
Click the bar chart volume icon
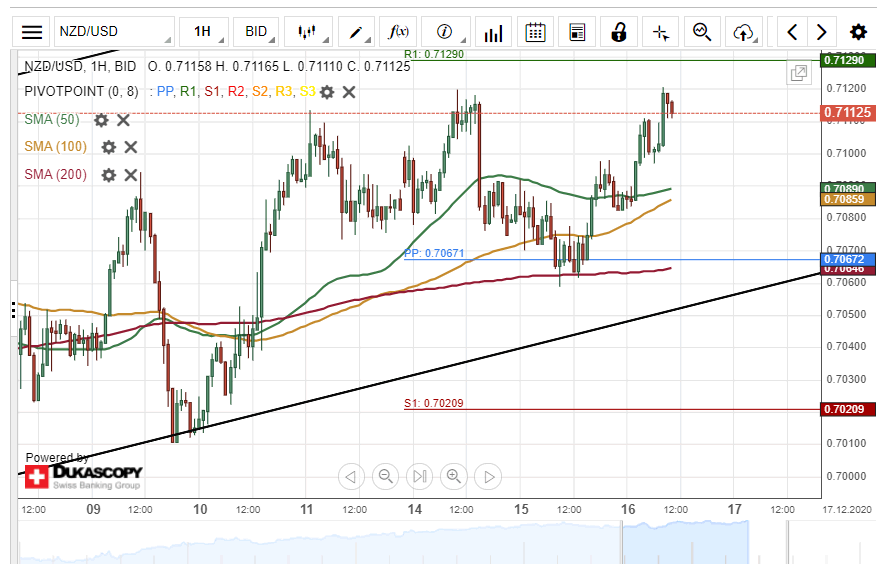(x=493, y=32)
